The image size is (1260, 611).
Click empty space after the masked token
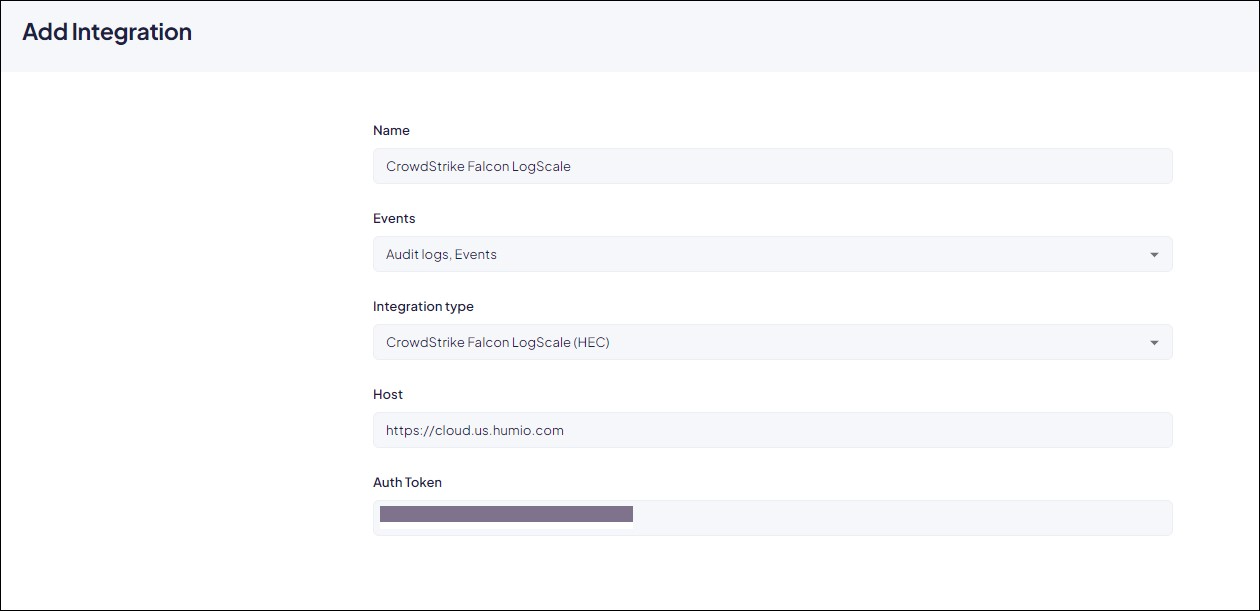900,518
